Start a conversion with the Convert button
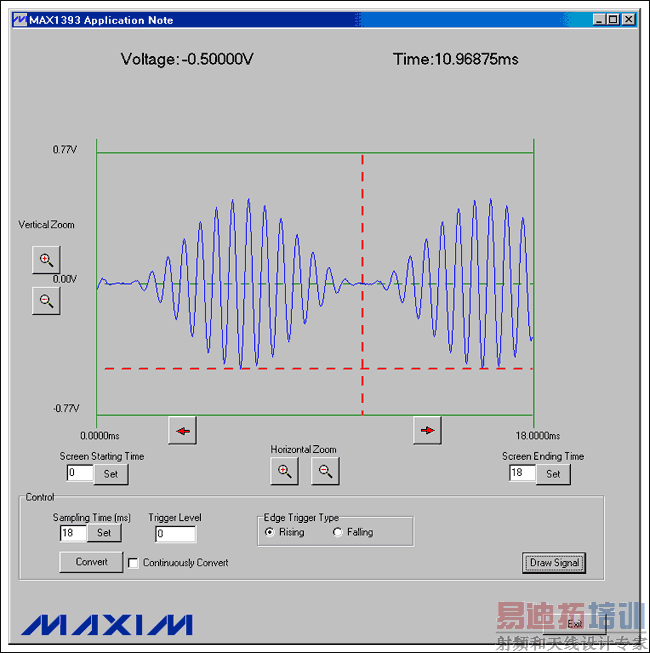 pyautogui.click(x=91, y=562)
